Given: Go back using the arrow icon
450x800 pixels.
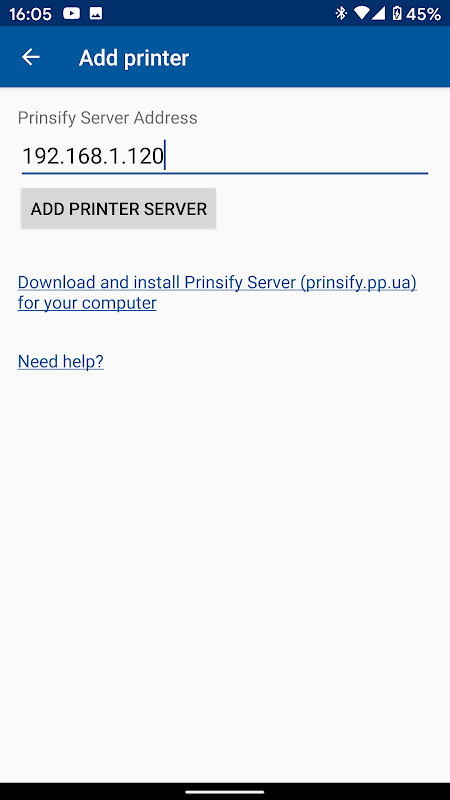Looking at the screenshot, I should [x=31, y=57].
